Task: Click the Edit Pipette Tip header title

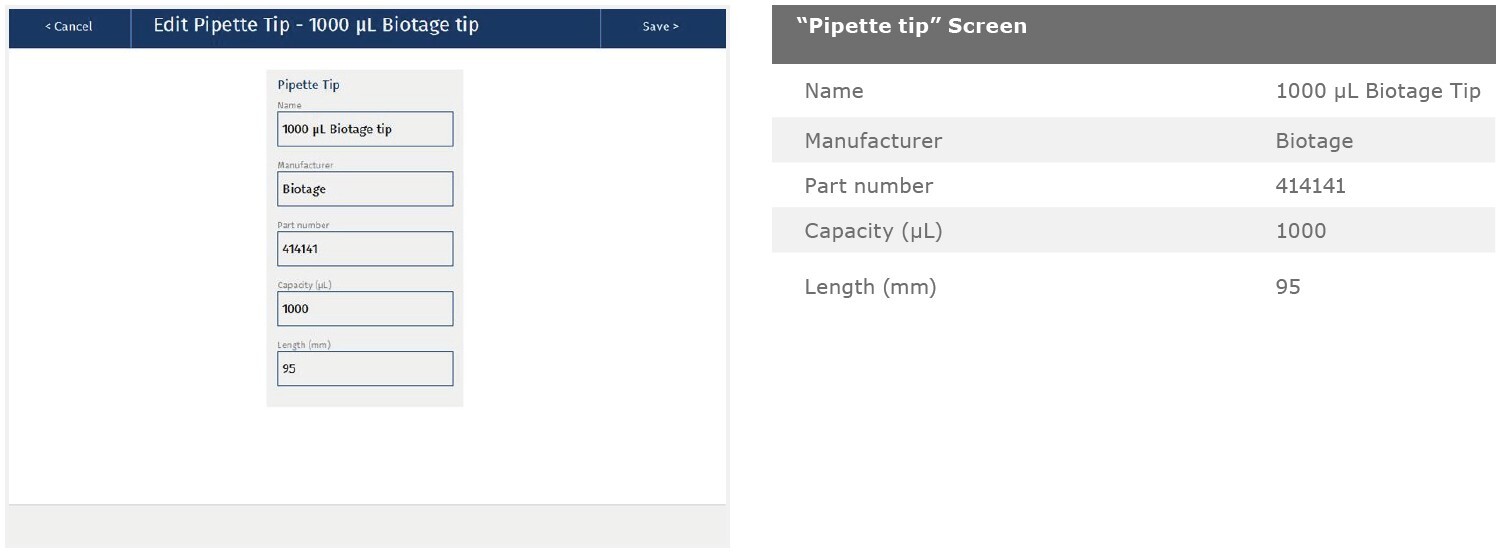Action: 316,26
